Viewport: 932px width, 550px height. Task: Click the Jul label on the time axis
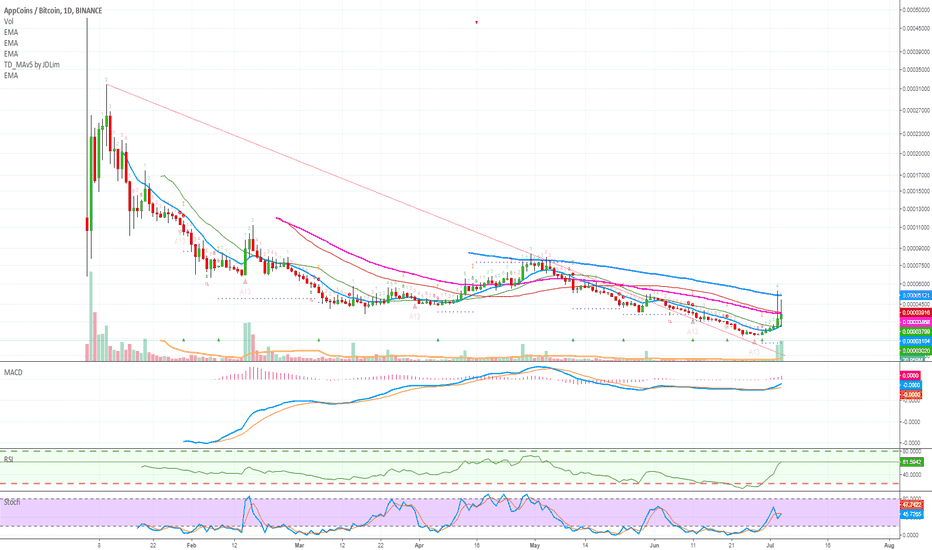[x=770, y=545]
